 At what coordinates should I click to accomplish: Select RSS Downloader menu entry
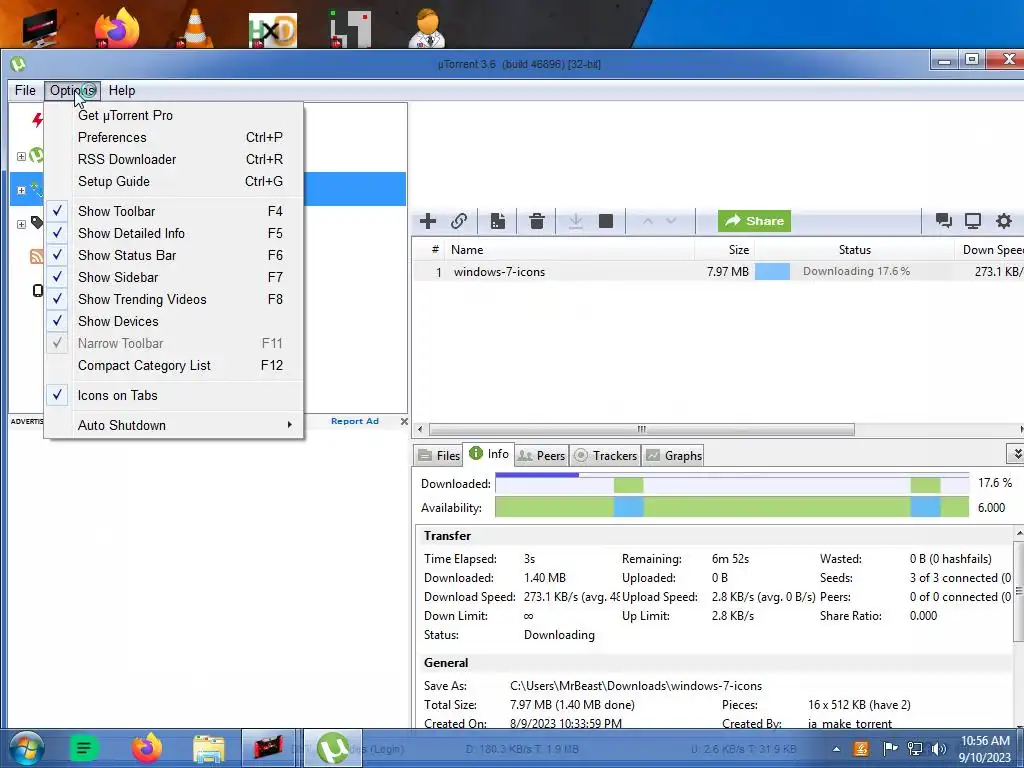[174, 159]
